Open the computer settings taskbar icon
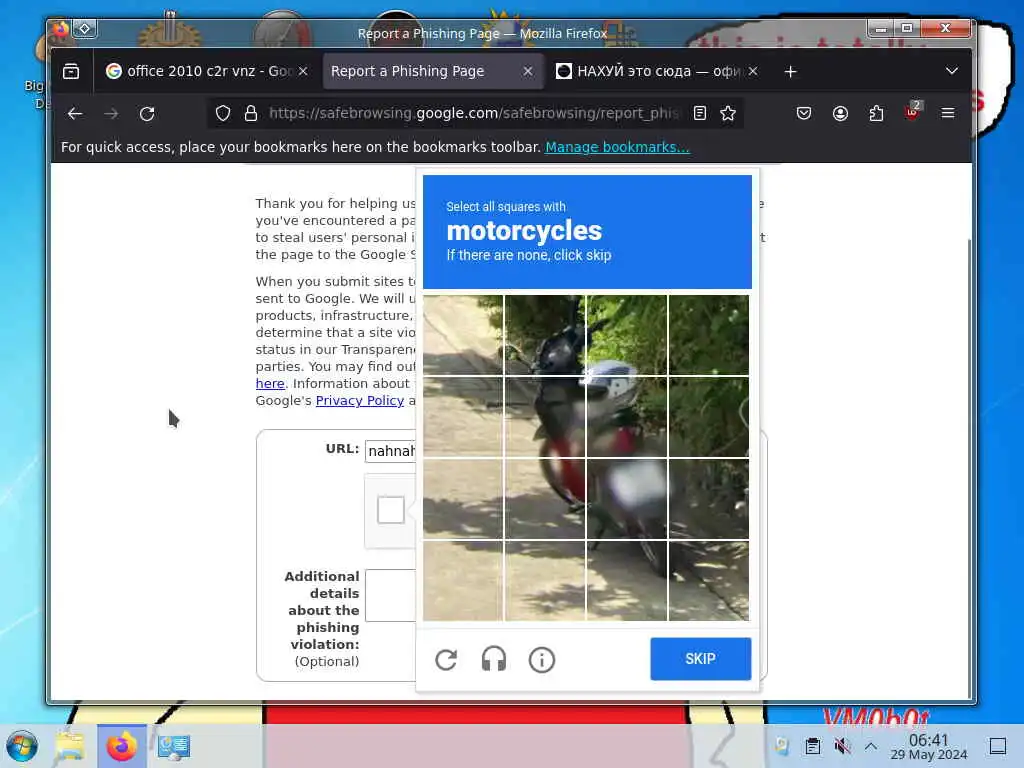The height and width of the screenshot is (768, 1024). pos(174,746)
